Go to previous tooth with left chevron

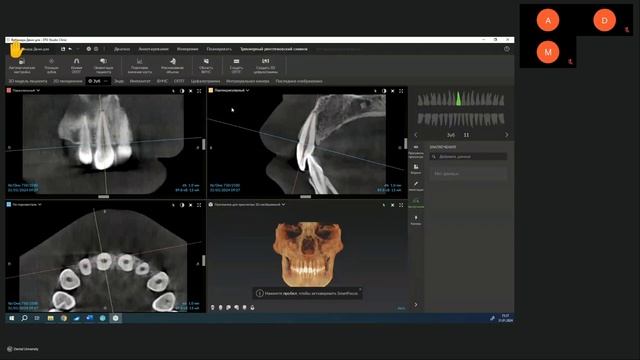[x=416, y=135]
